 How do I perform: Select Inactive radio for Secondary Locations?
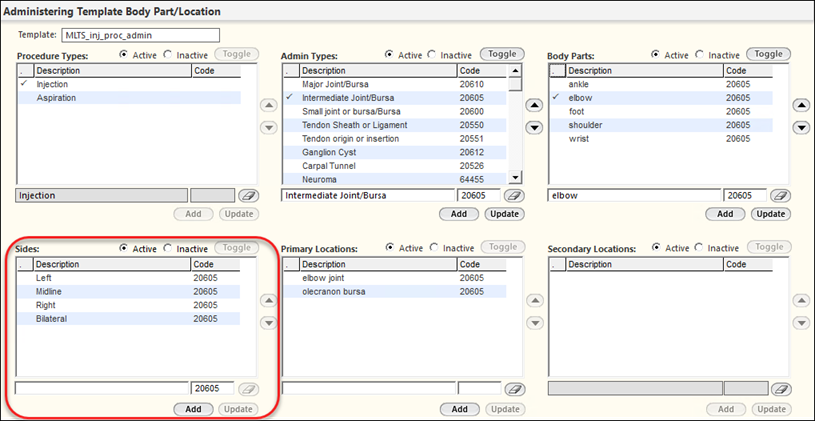tap(700, 248)
